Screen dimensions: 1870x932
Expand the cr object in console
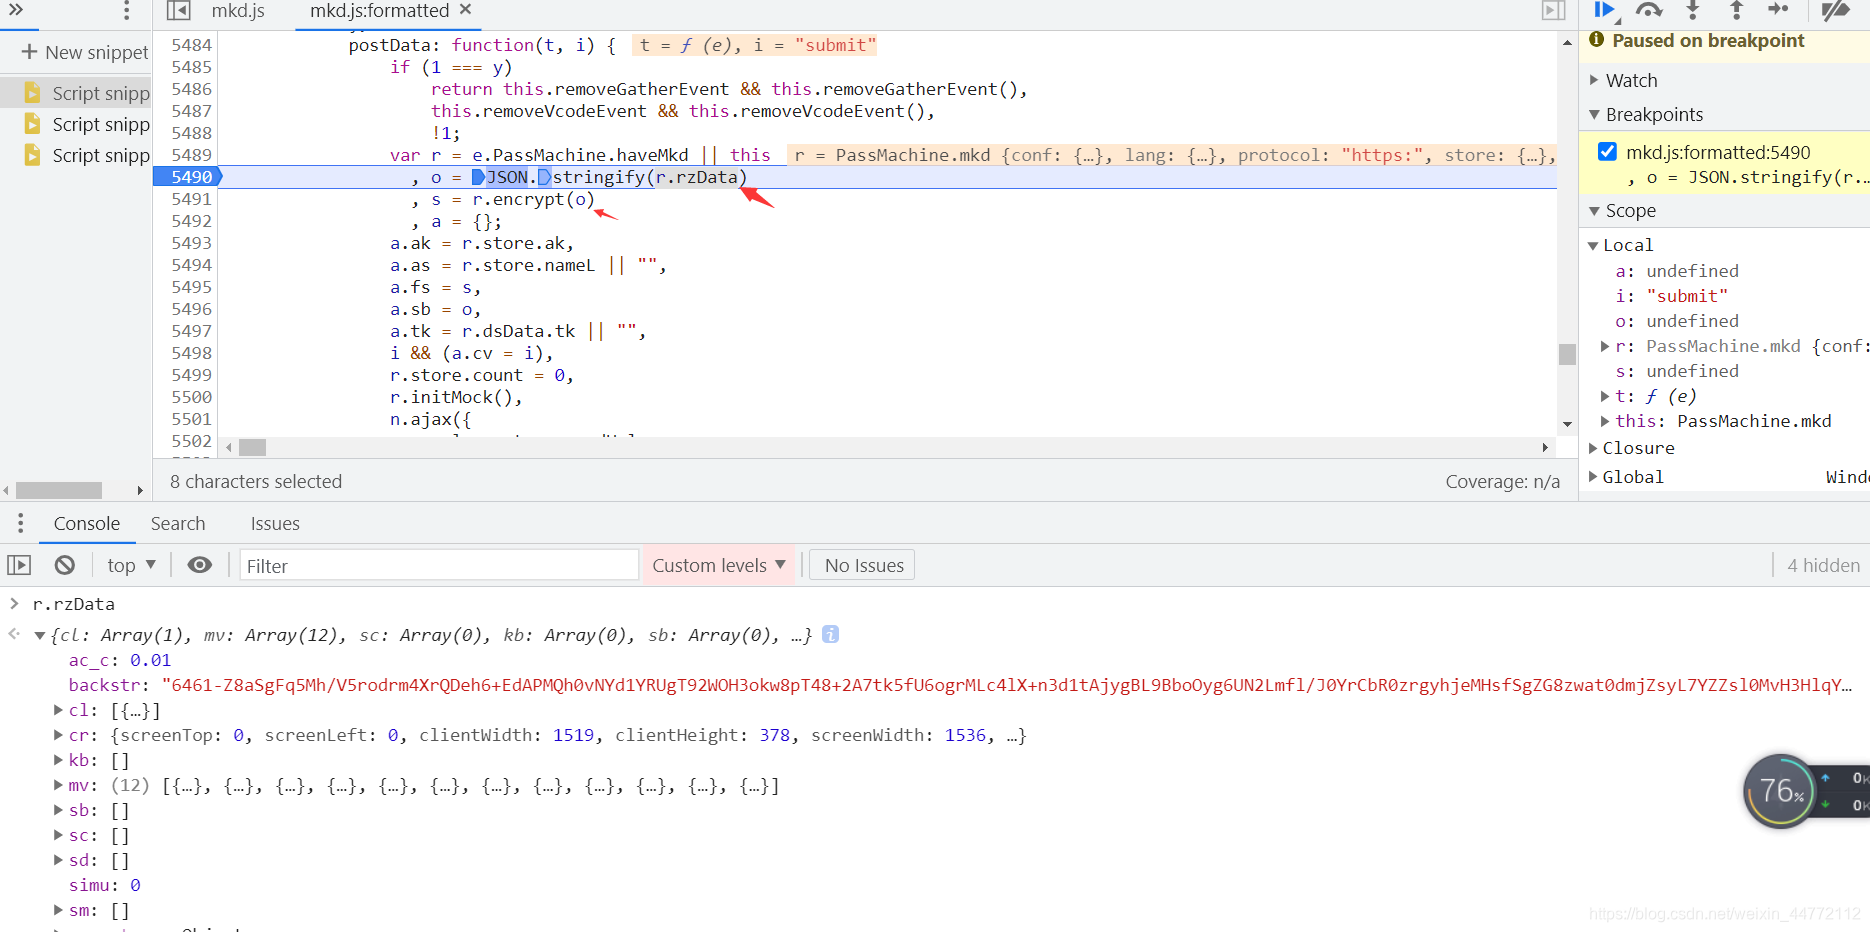(x=59, y=735)
